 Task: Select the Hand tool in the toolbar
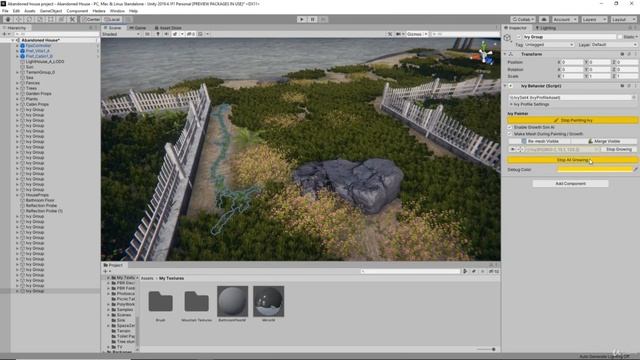(8, 19)
